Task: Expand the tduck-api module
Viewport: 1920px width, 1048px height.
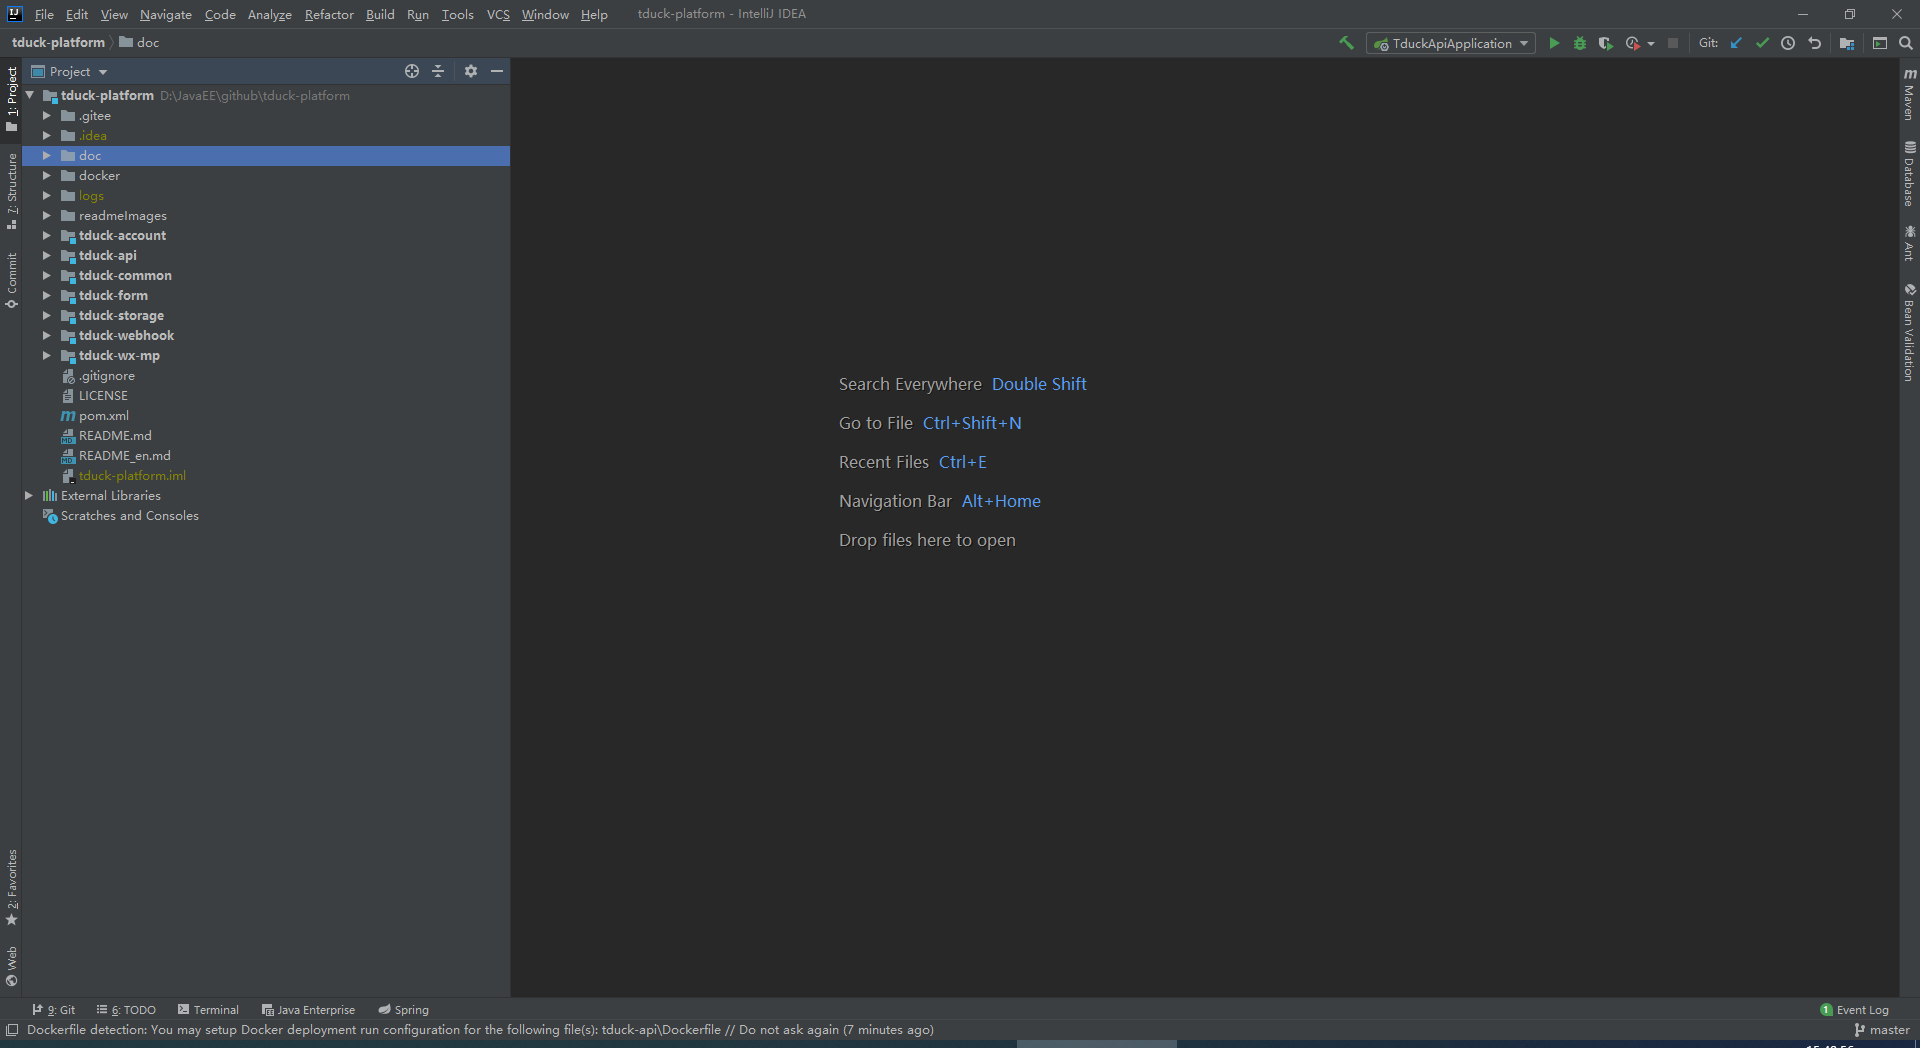Action: (46, 255)
